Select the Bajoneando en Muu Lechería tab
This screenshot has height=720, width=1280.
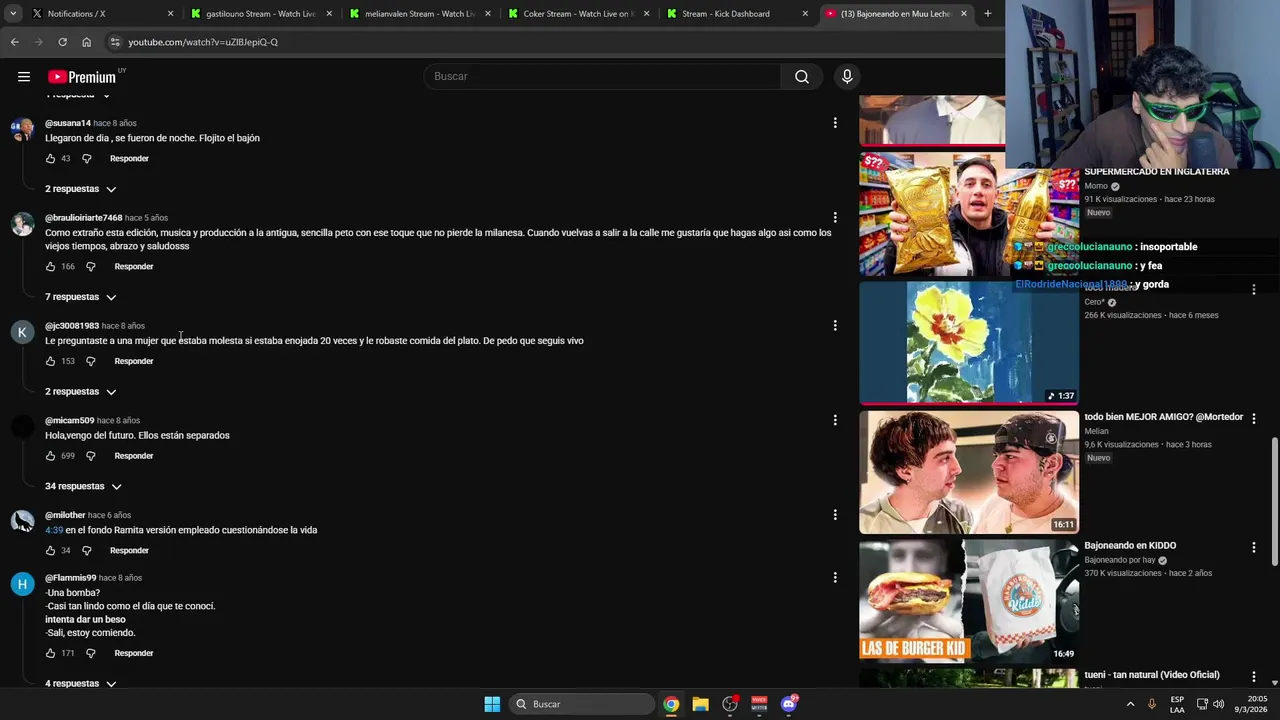tap(896, 14)
